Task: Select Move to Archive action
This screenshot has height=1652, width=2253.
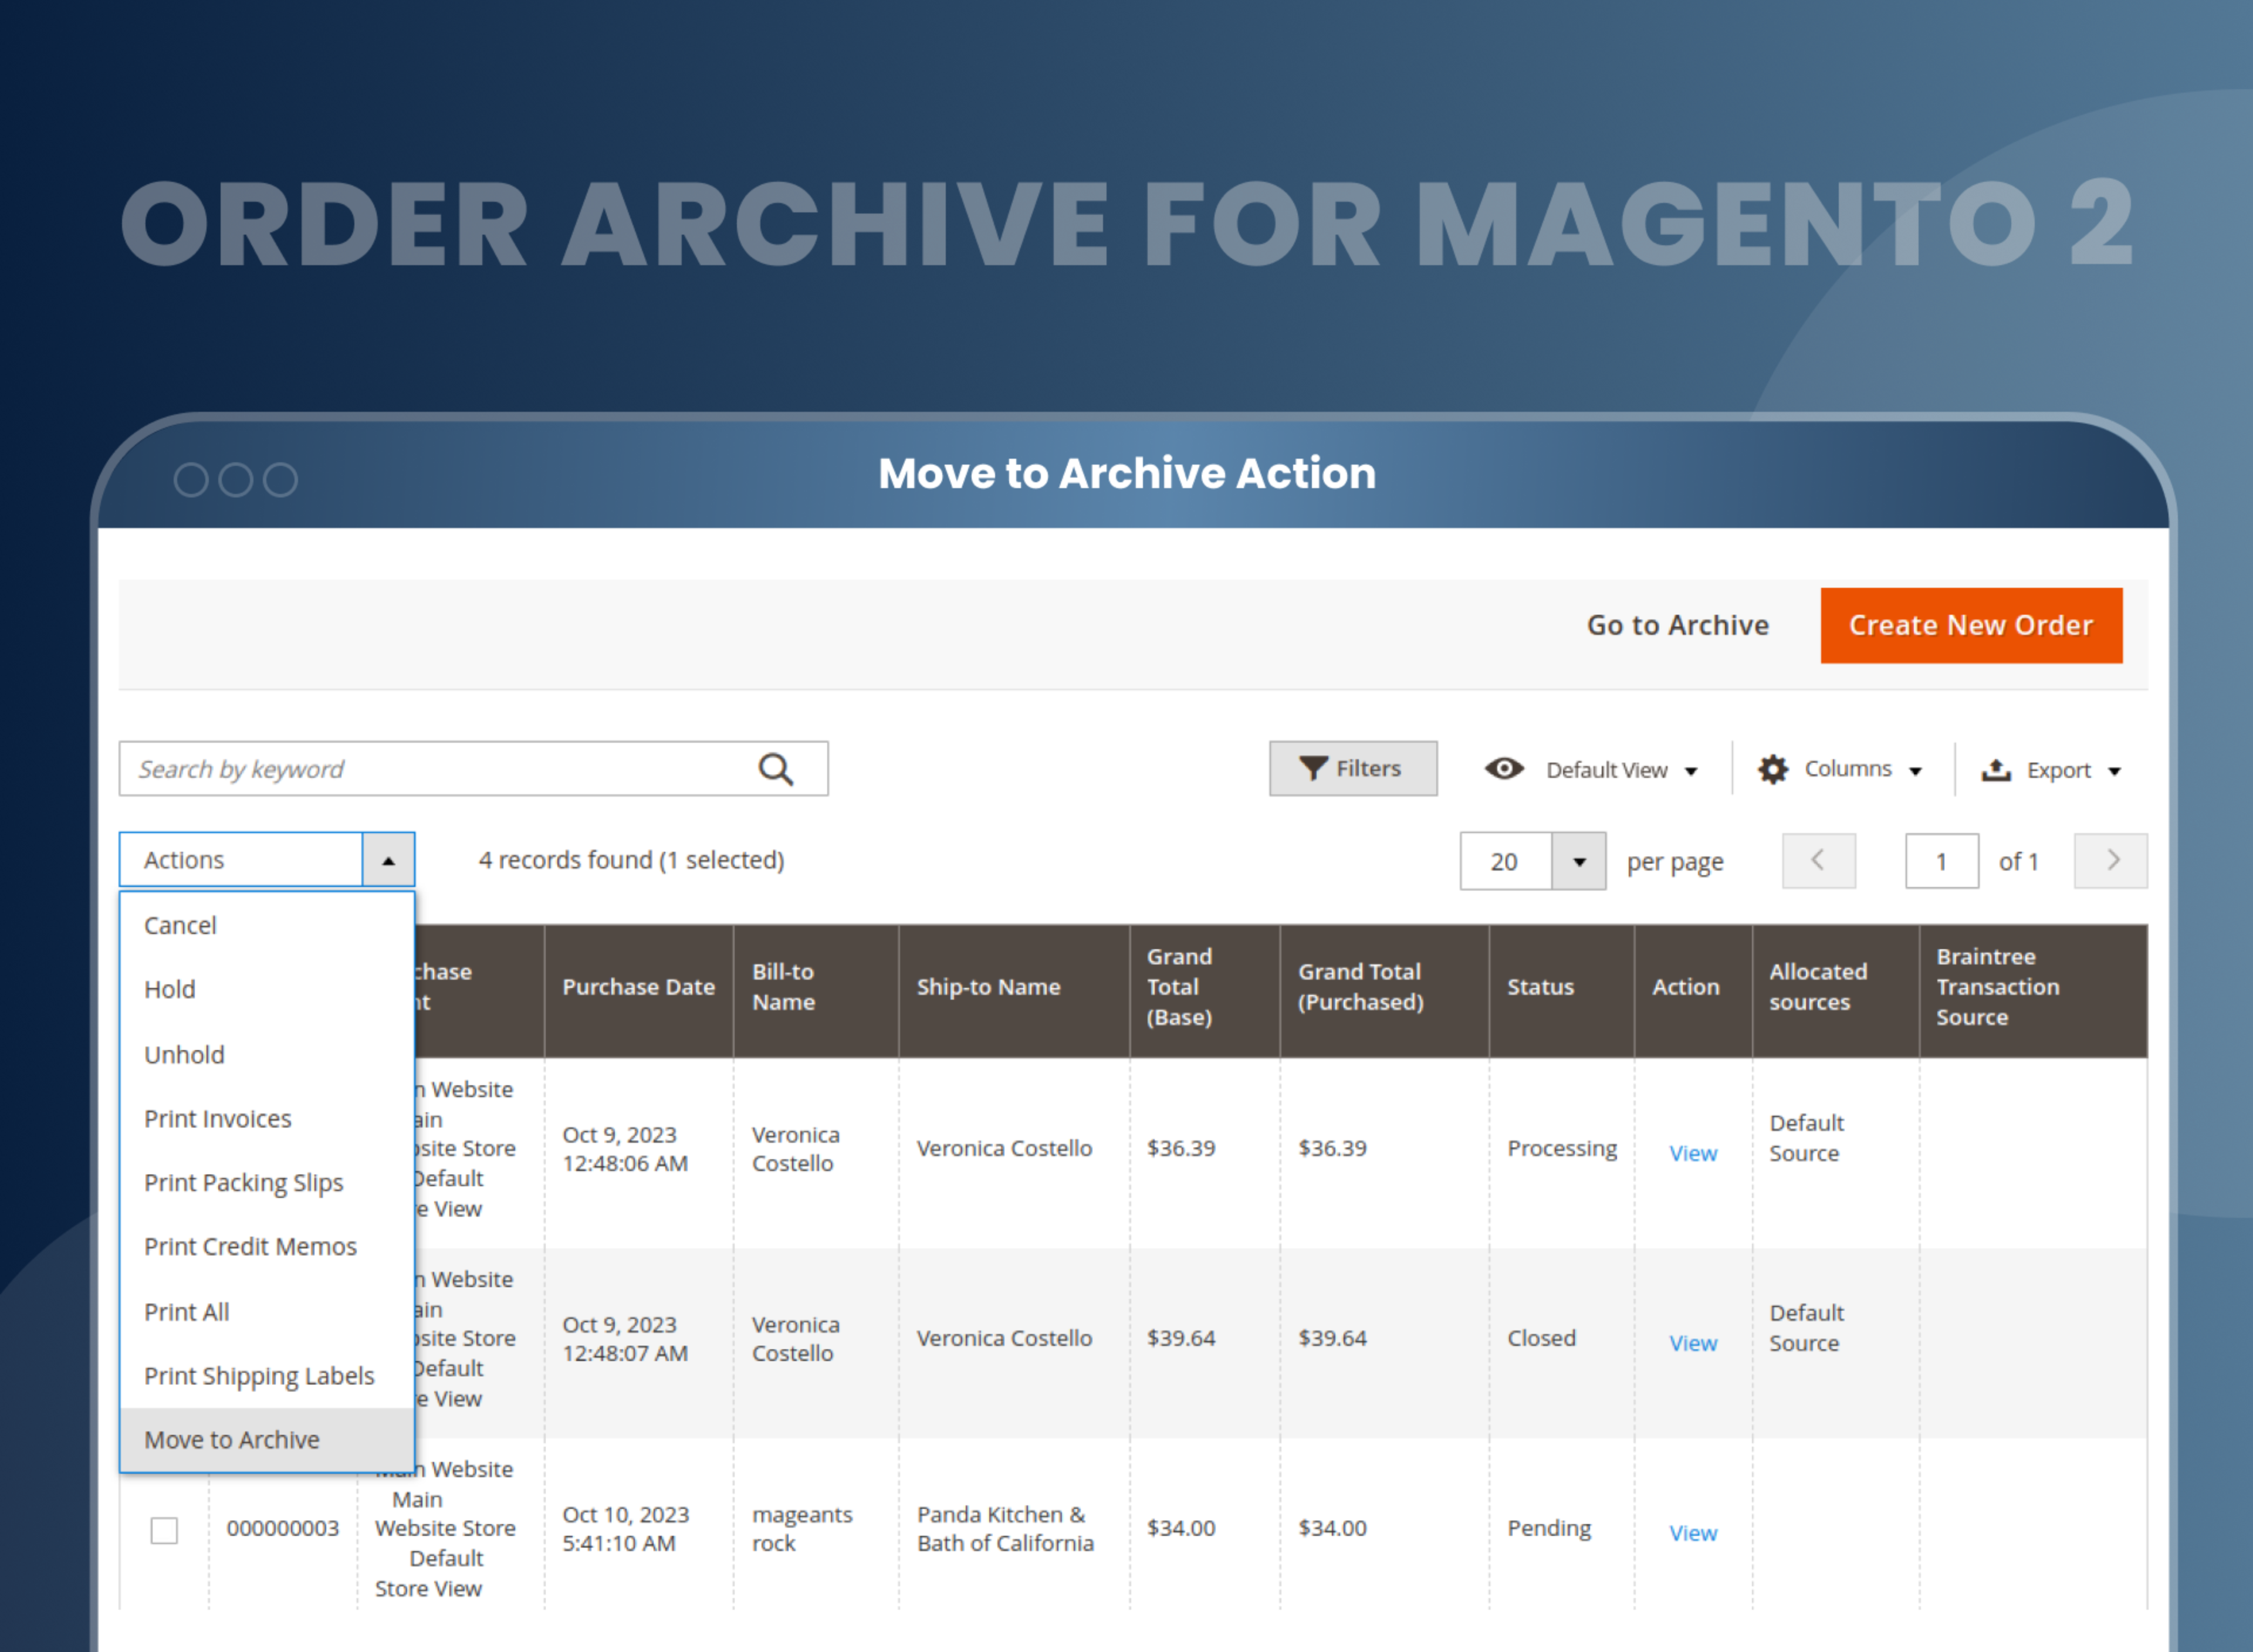Action: tap(267, 1439)
